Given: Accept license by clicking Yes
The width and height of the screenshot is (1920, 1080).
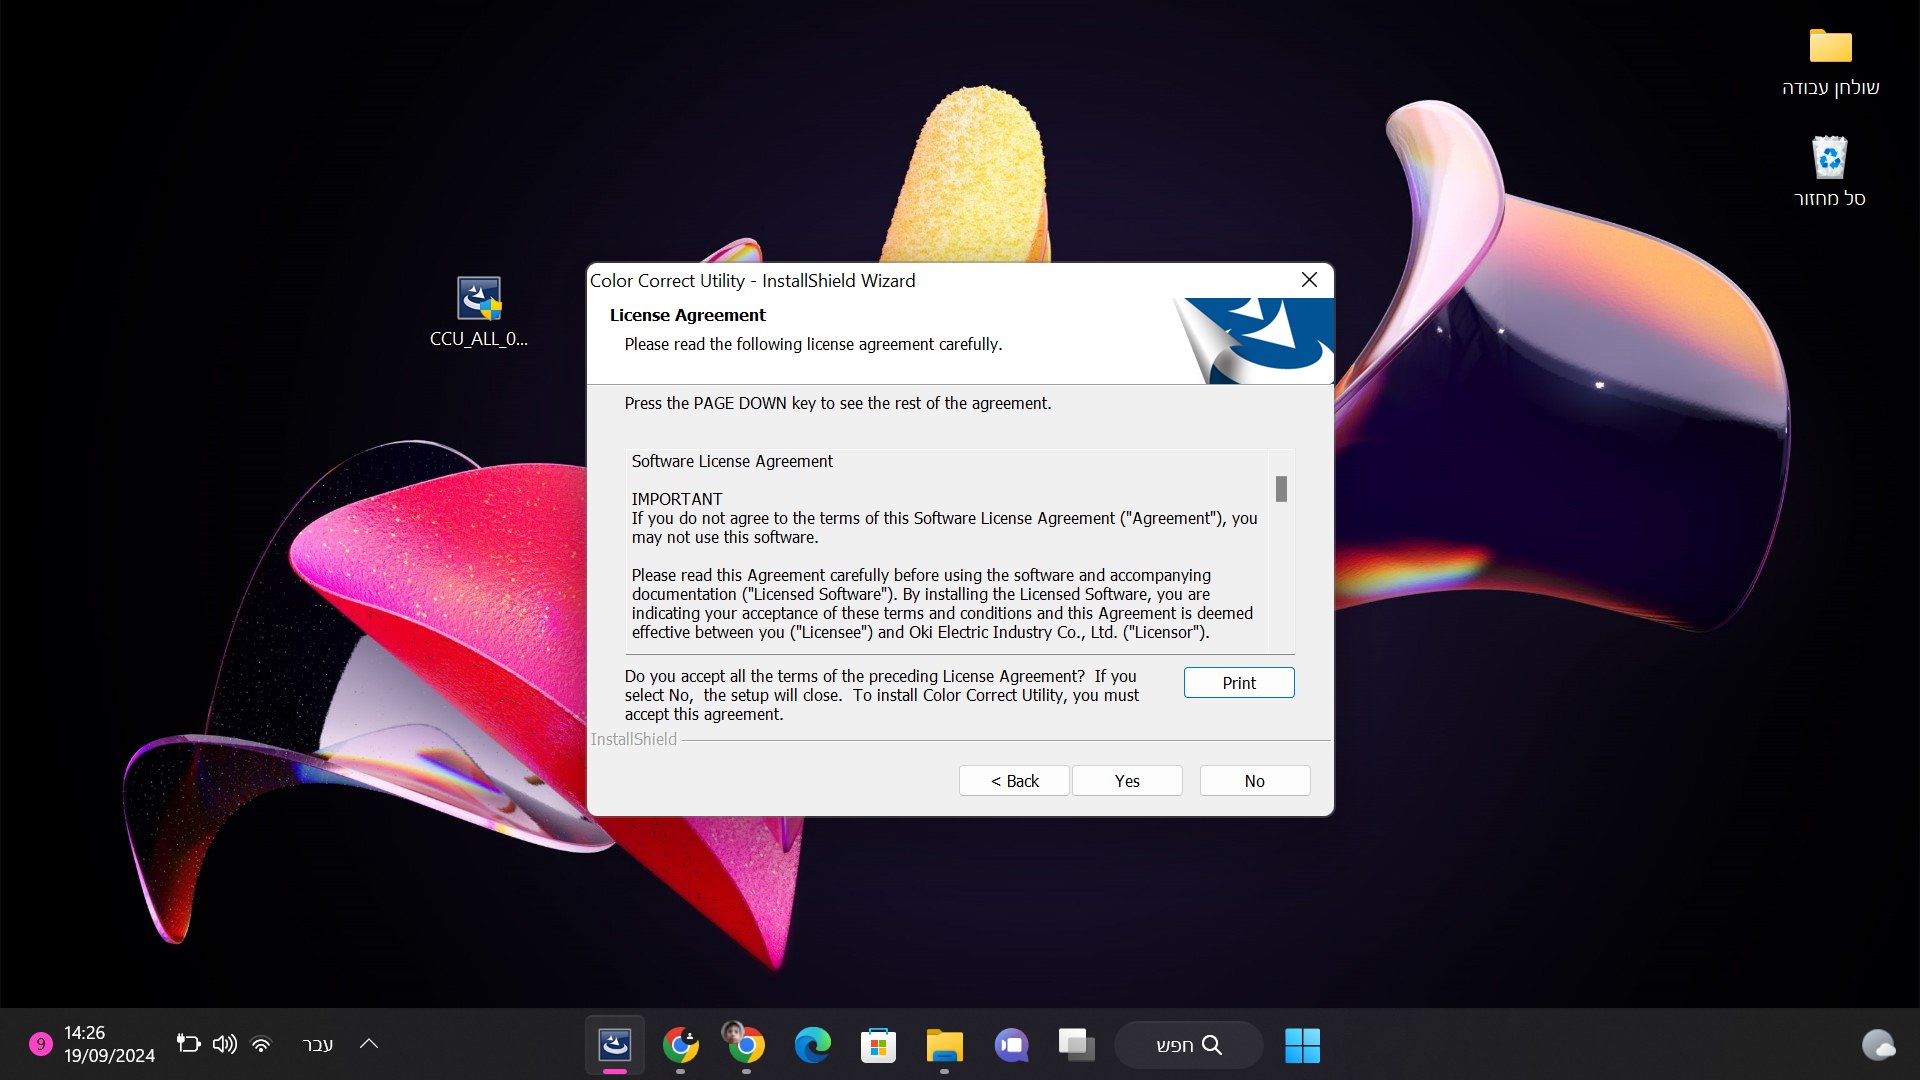Looking at the screenshot, I should click(x=1127, y=781).
